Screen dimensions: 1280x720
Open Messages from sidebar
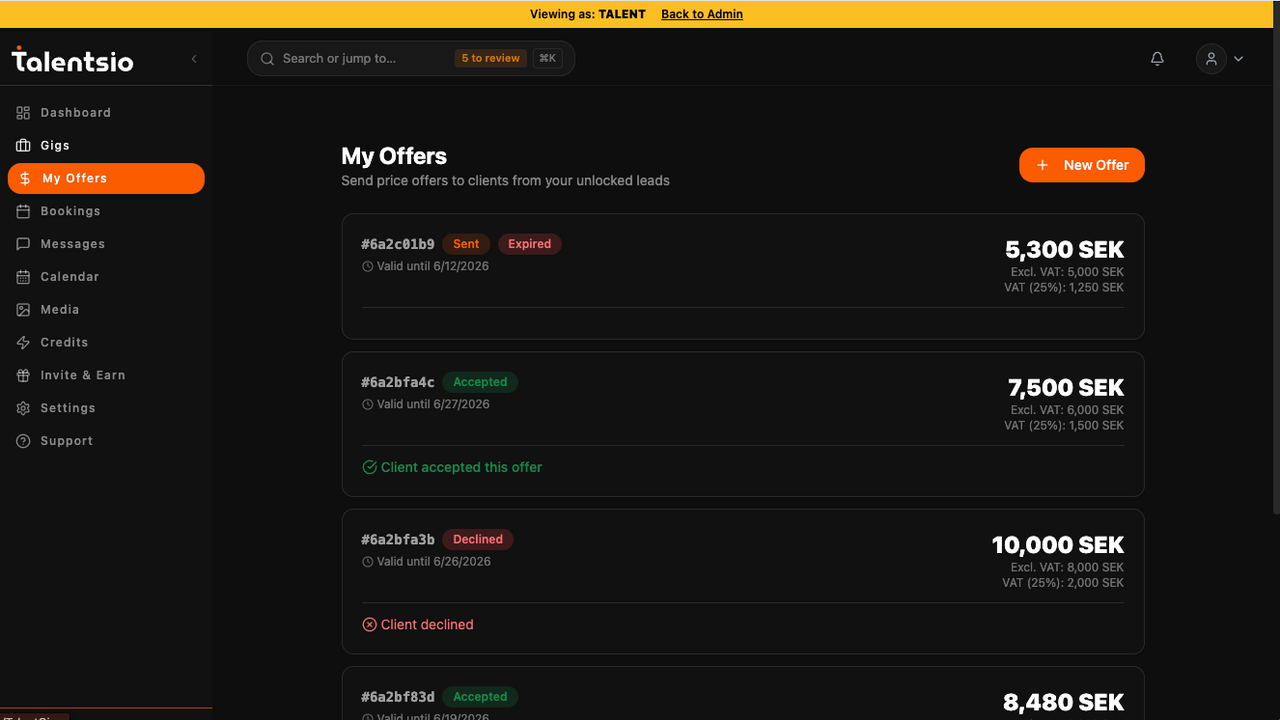[x=106, y=244]
